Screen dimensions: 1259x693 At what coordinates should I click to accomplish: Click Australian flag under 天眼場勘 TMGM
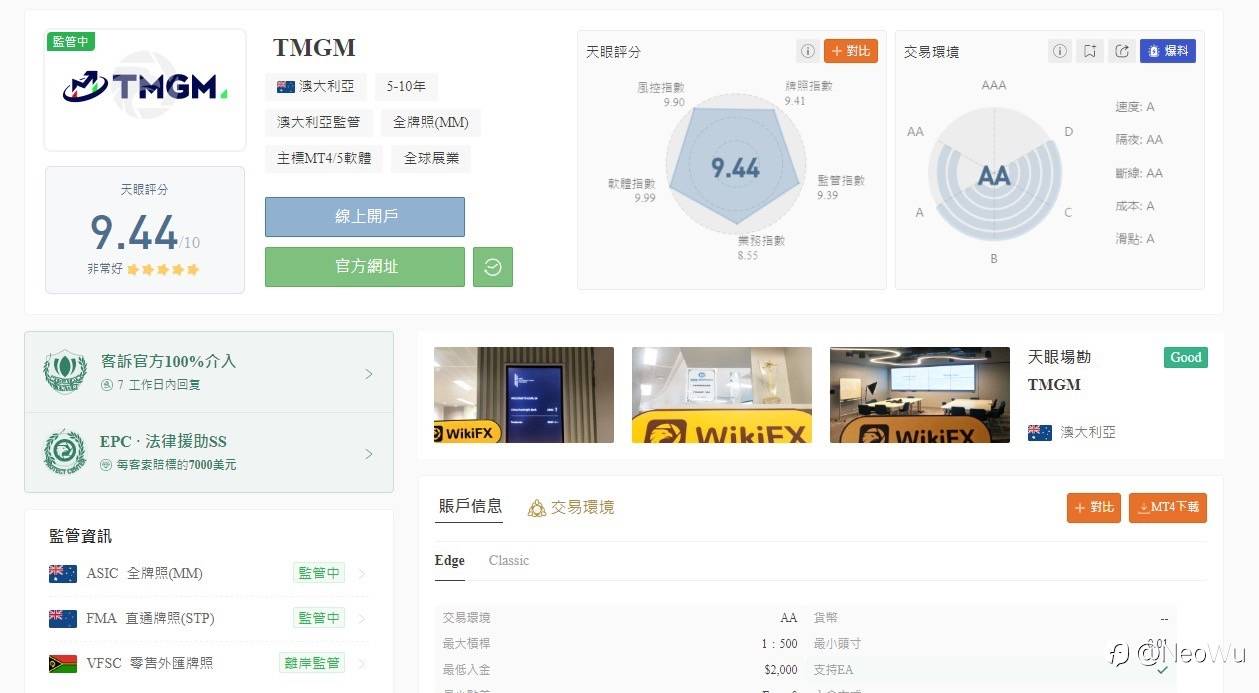pos(1040,433)
